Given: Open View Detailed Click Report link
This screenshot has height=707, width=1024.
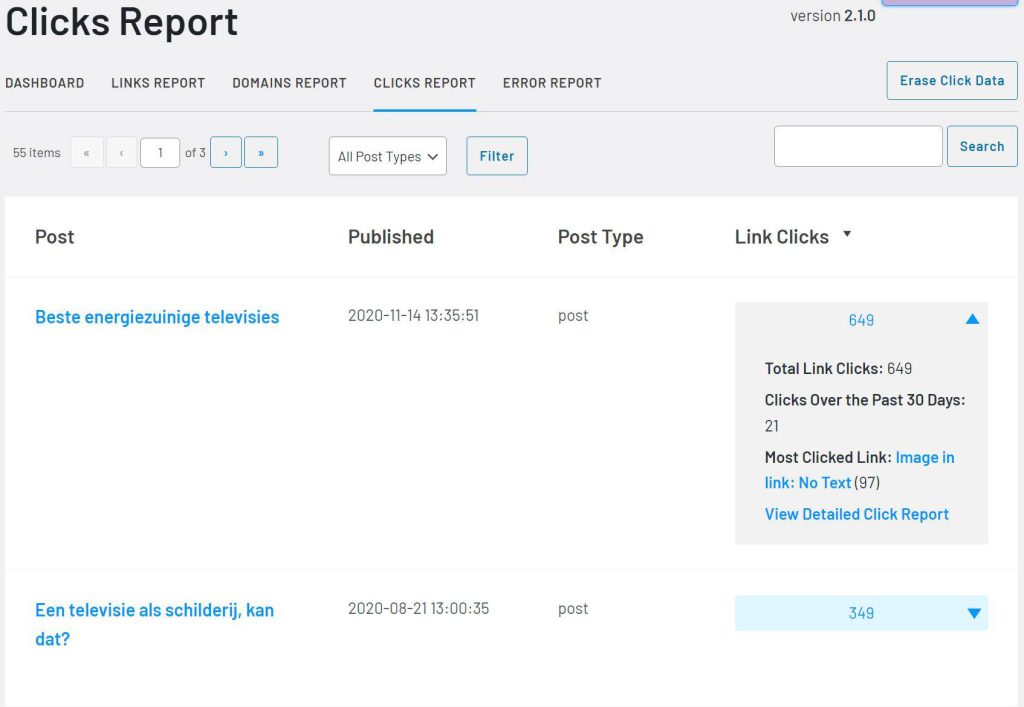Looking at the screenshot, I should click(x=857, y=514).
